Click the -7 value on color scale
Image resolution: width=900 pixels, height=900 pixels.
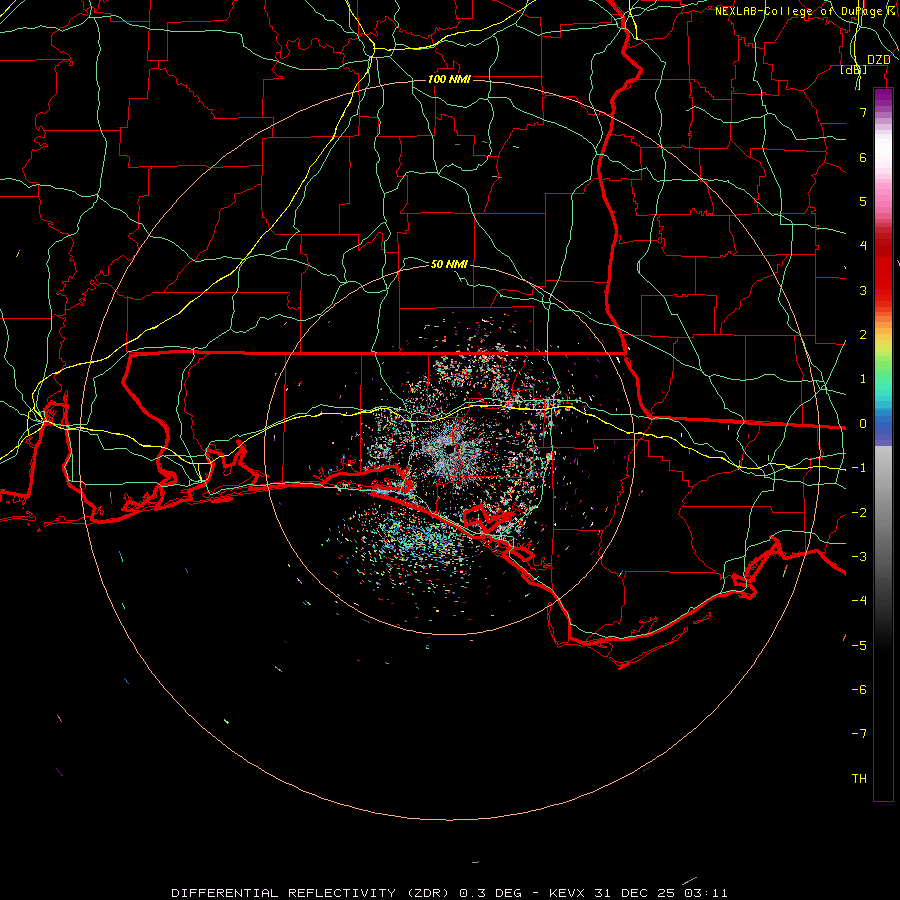tap(859, 734)
